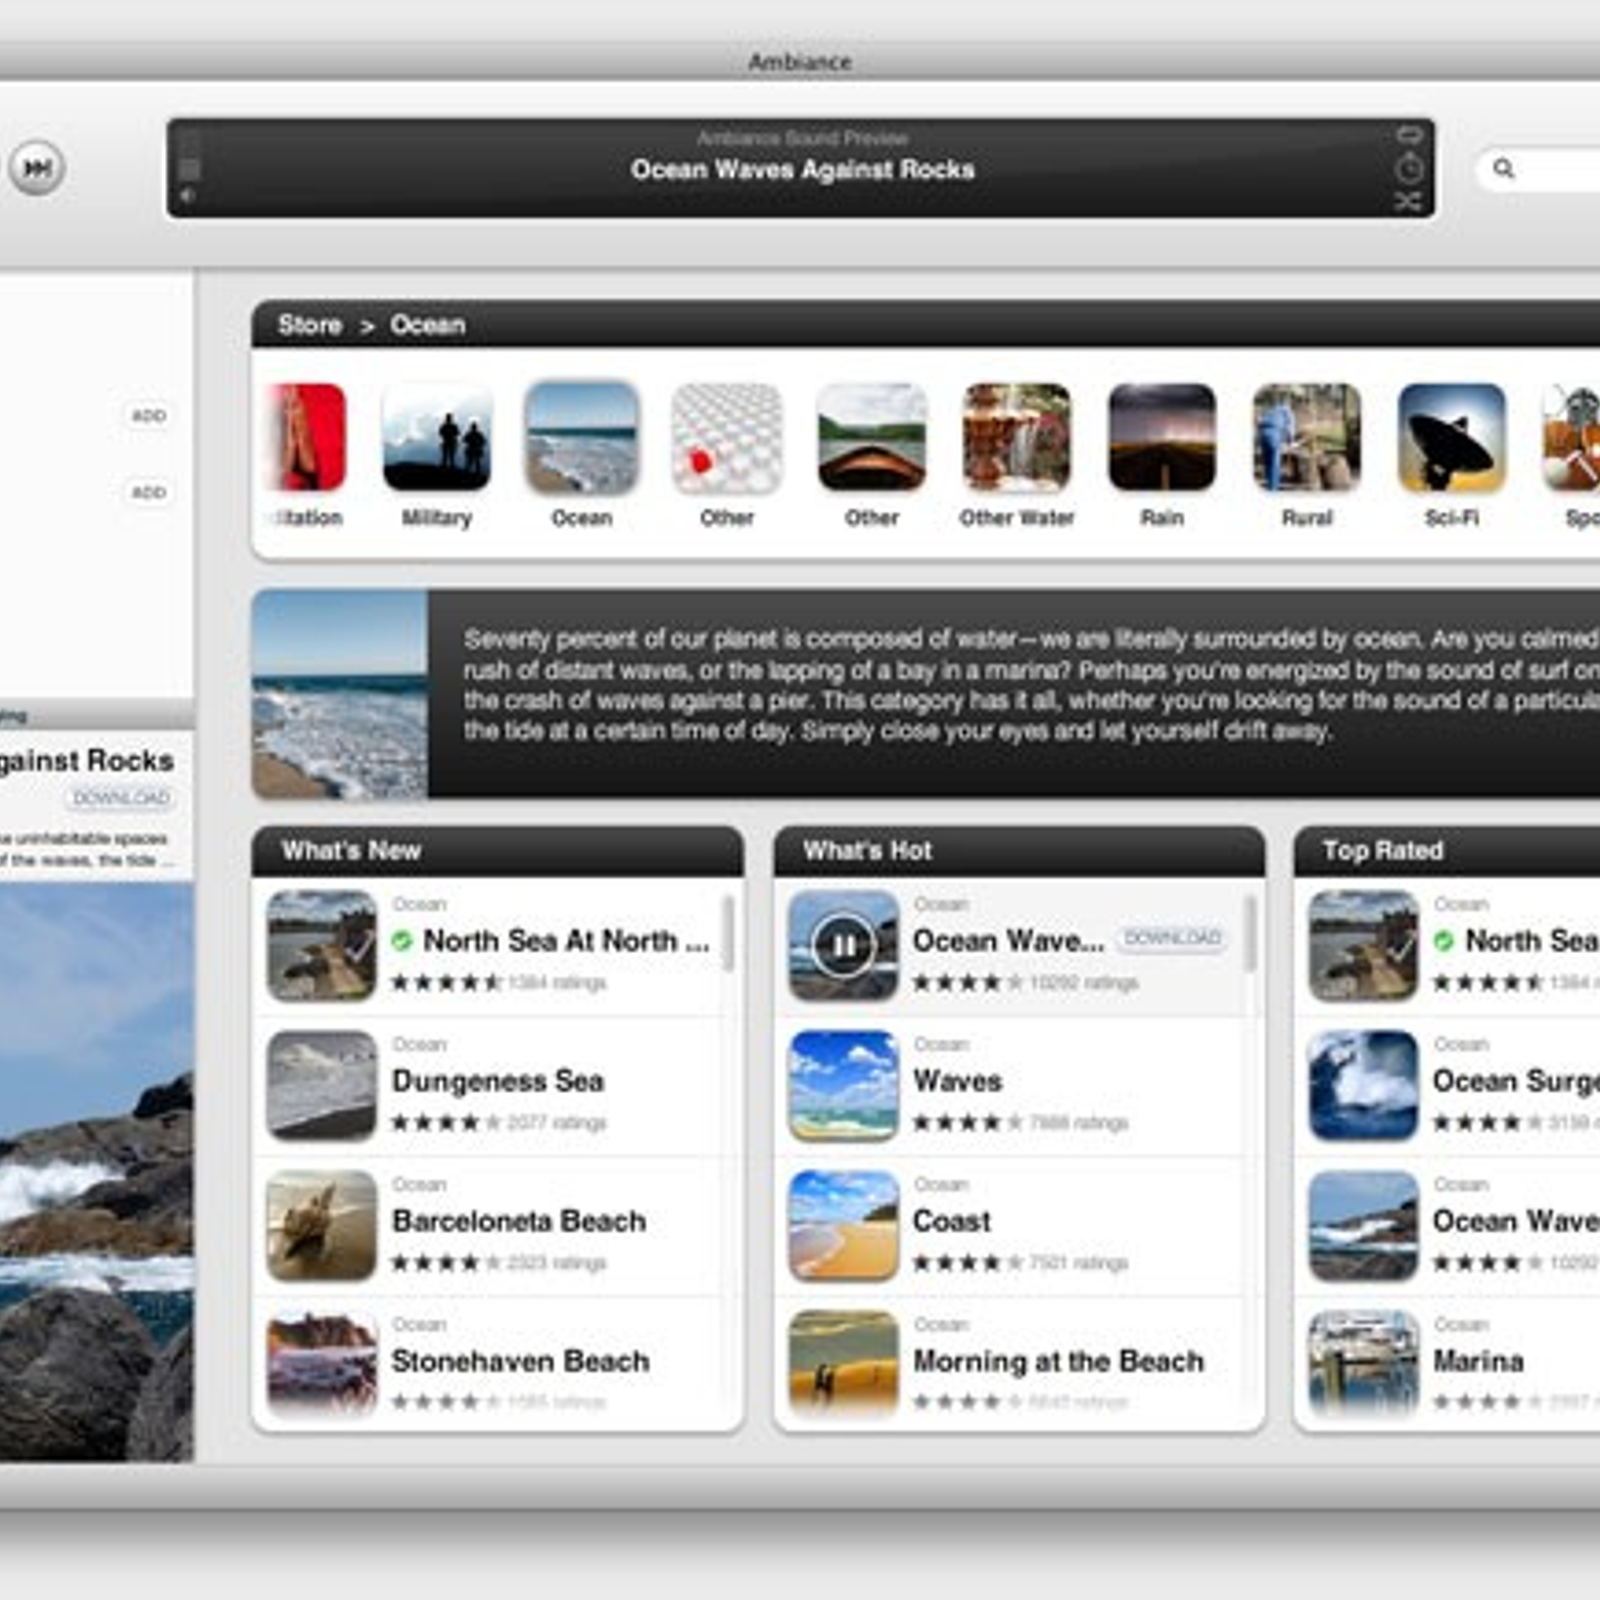Select the Stonehaven Beach title
The width and height of the screenshot is (1600, 1600).
[x=521, y=1361]
